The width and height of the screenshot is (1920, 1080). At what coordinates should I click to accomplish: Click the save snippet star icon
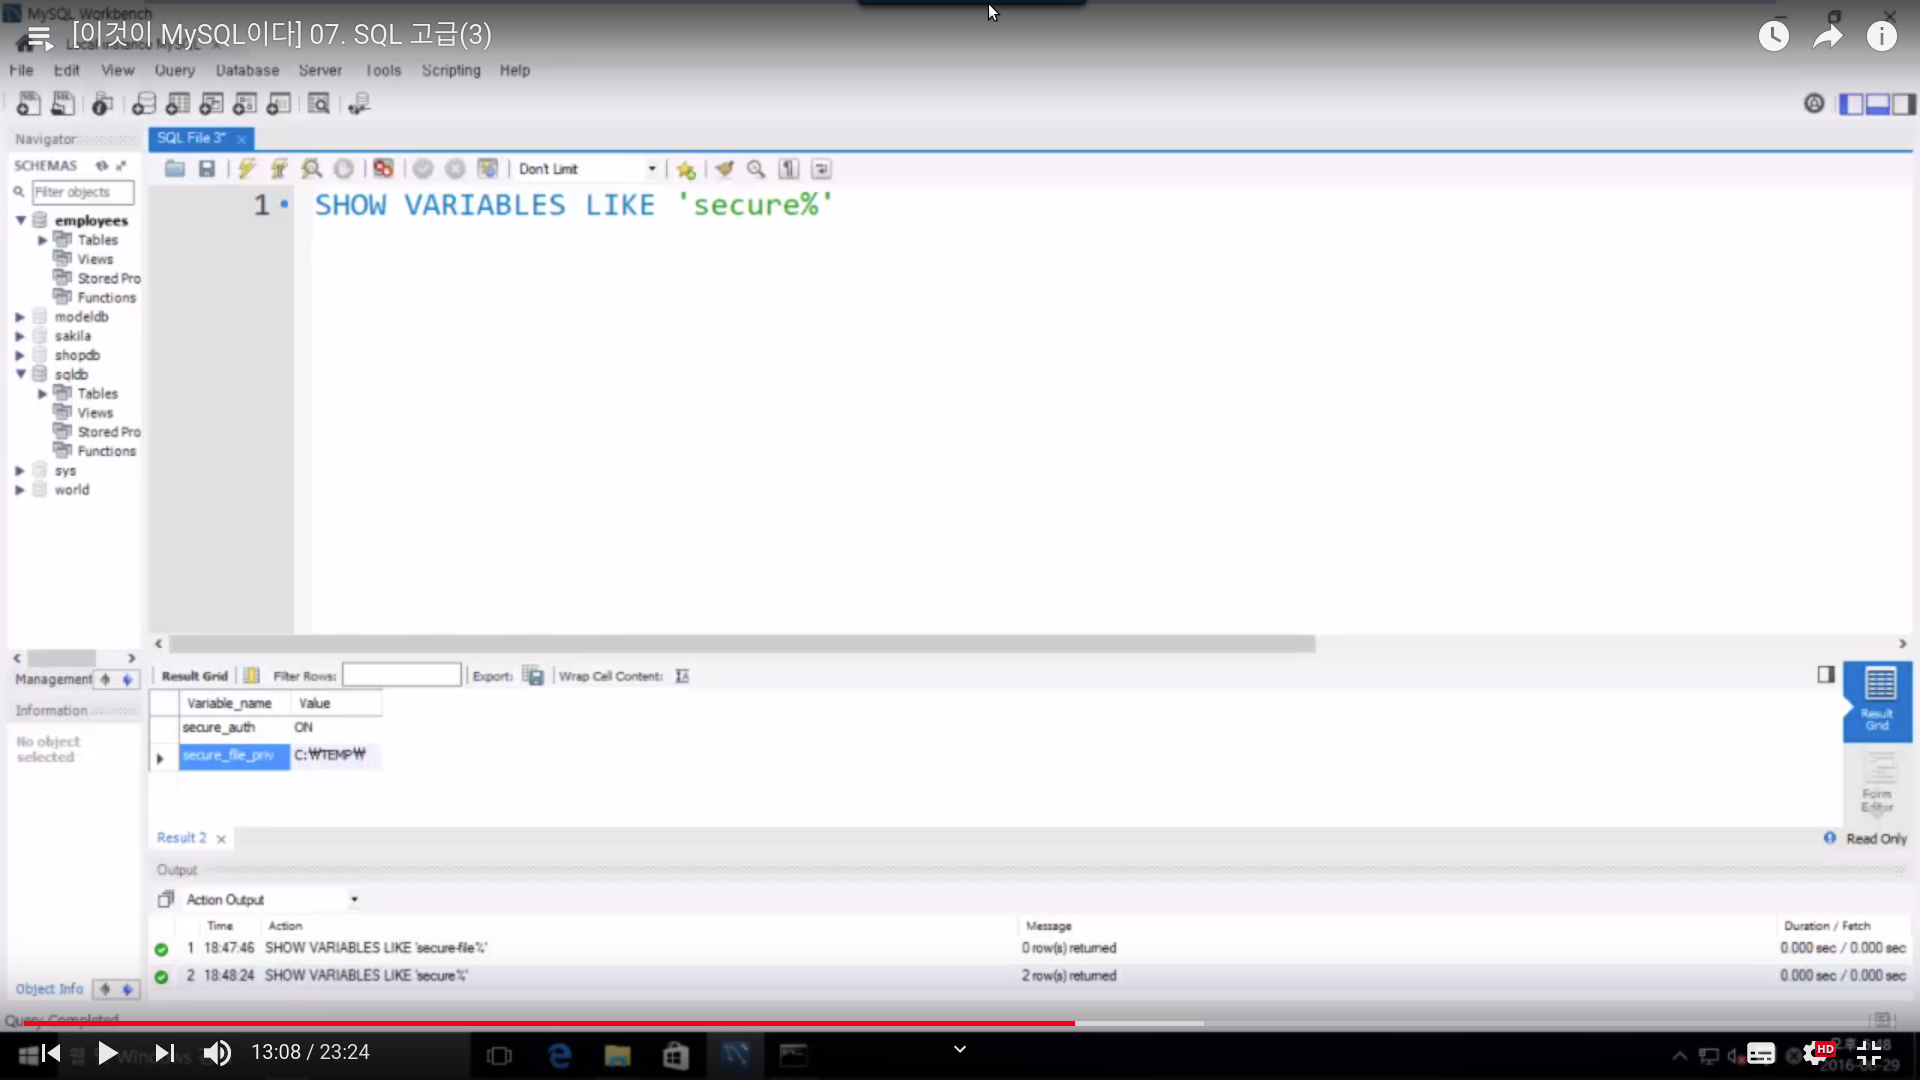(686, 169)
